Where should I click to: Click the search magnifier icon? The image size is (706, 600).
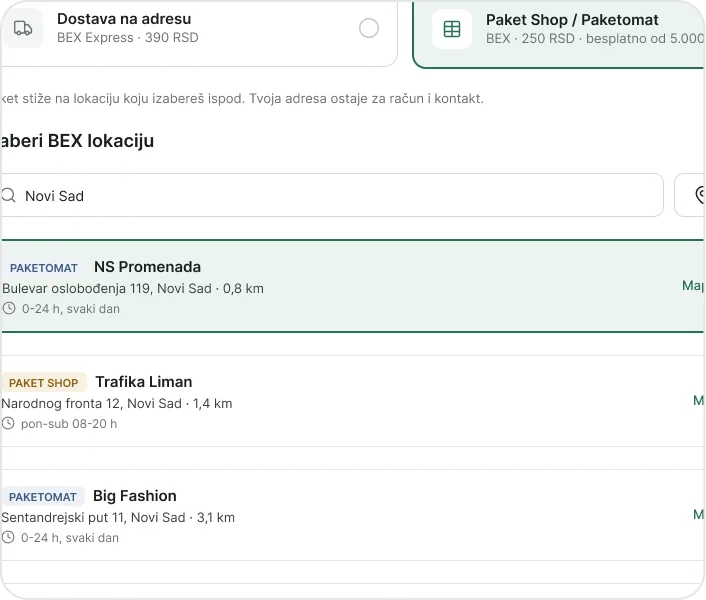point(8,195)
